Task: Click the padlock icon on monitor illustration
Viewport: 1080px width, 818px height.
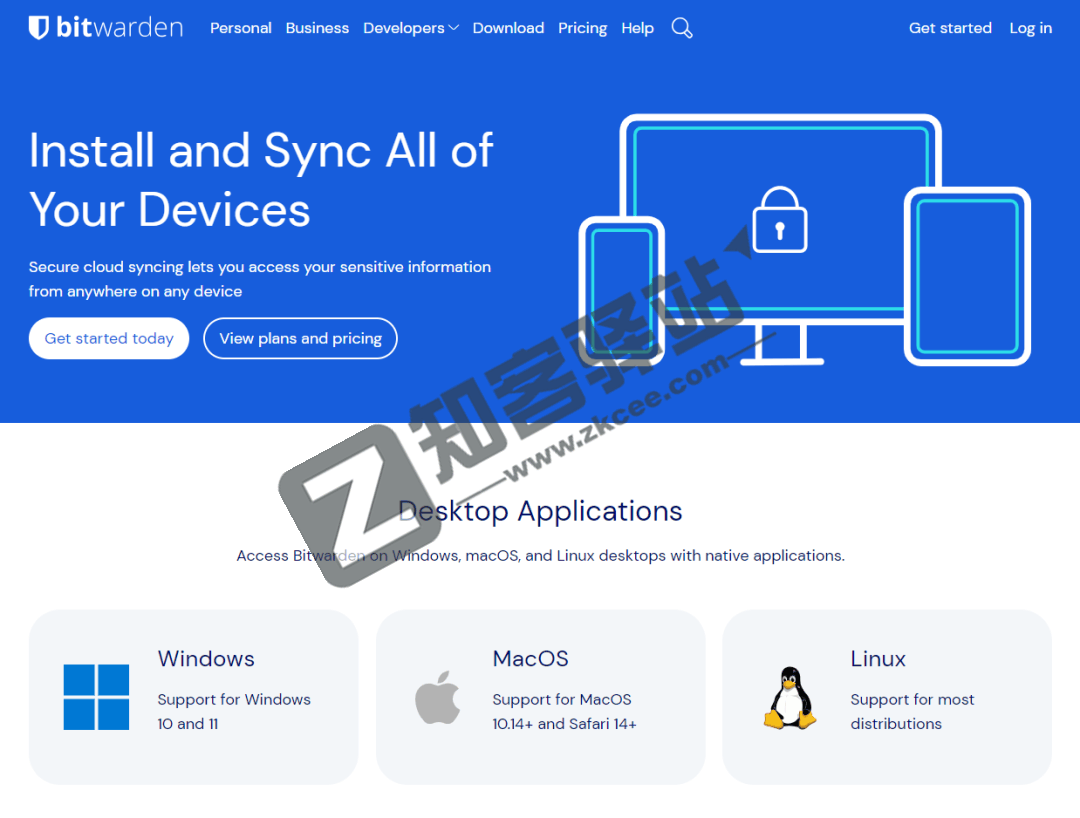Action: [x=779, y=221]
